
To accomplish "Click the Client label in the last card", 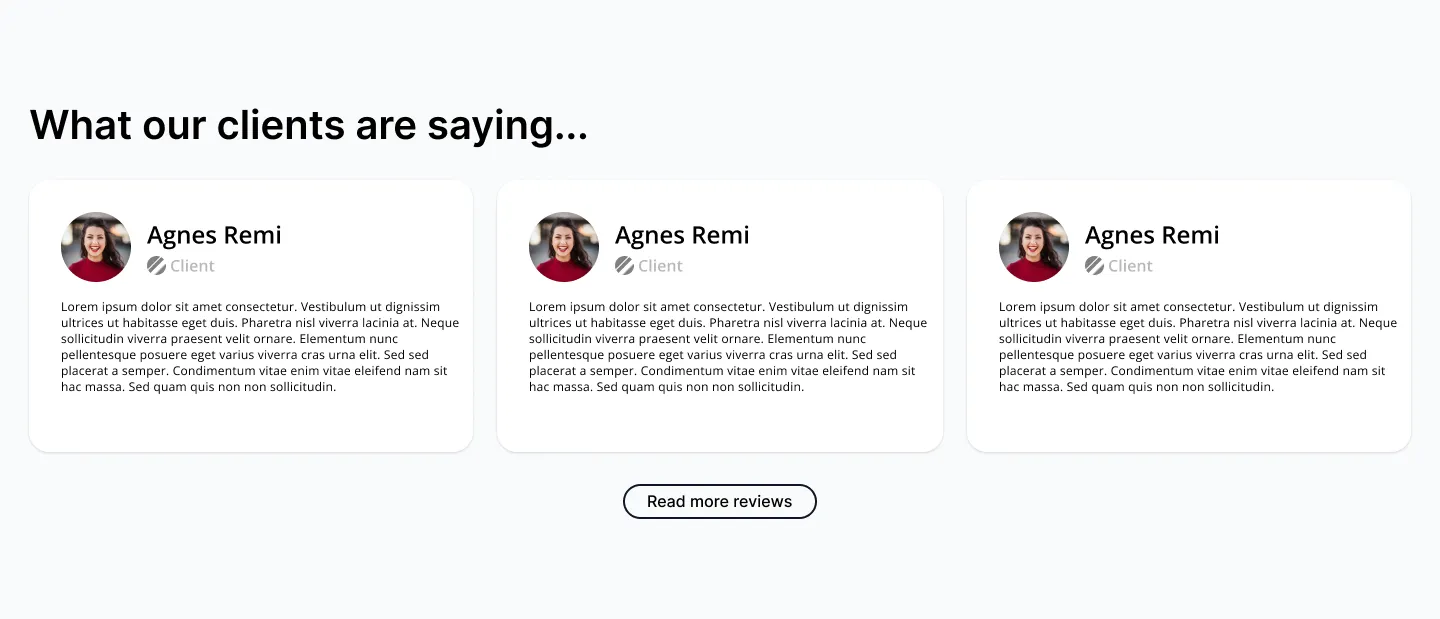I will (x=1130, y=266).
